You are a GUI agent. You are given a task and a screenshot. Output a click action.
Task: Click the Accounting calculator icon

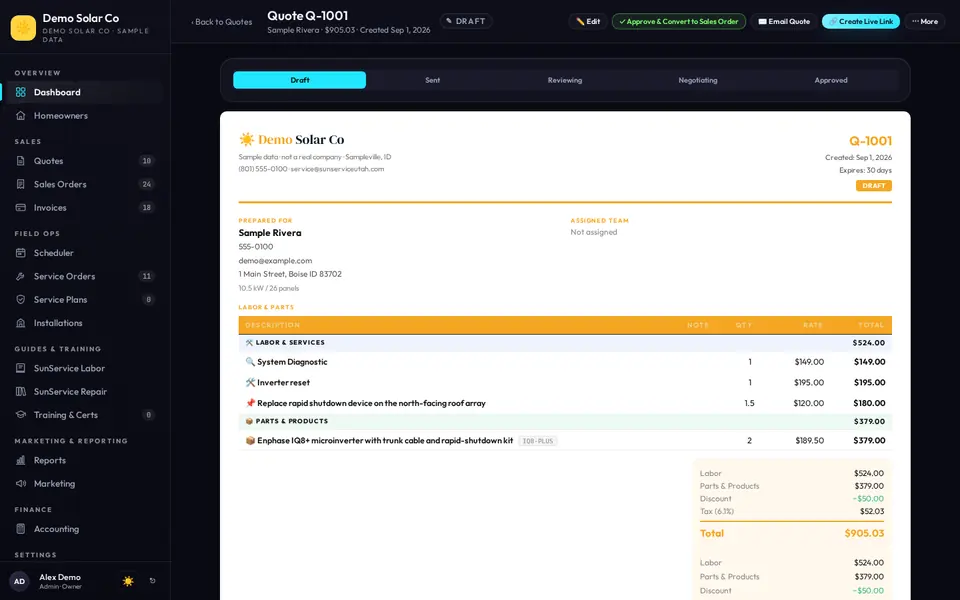pyautogui.click(x=21, y=528)
